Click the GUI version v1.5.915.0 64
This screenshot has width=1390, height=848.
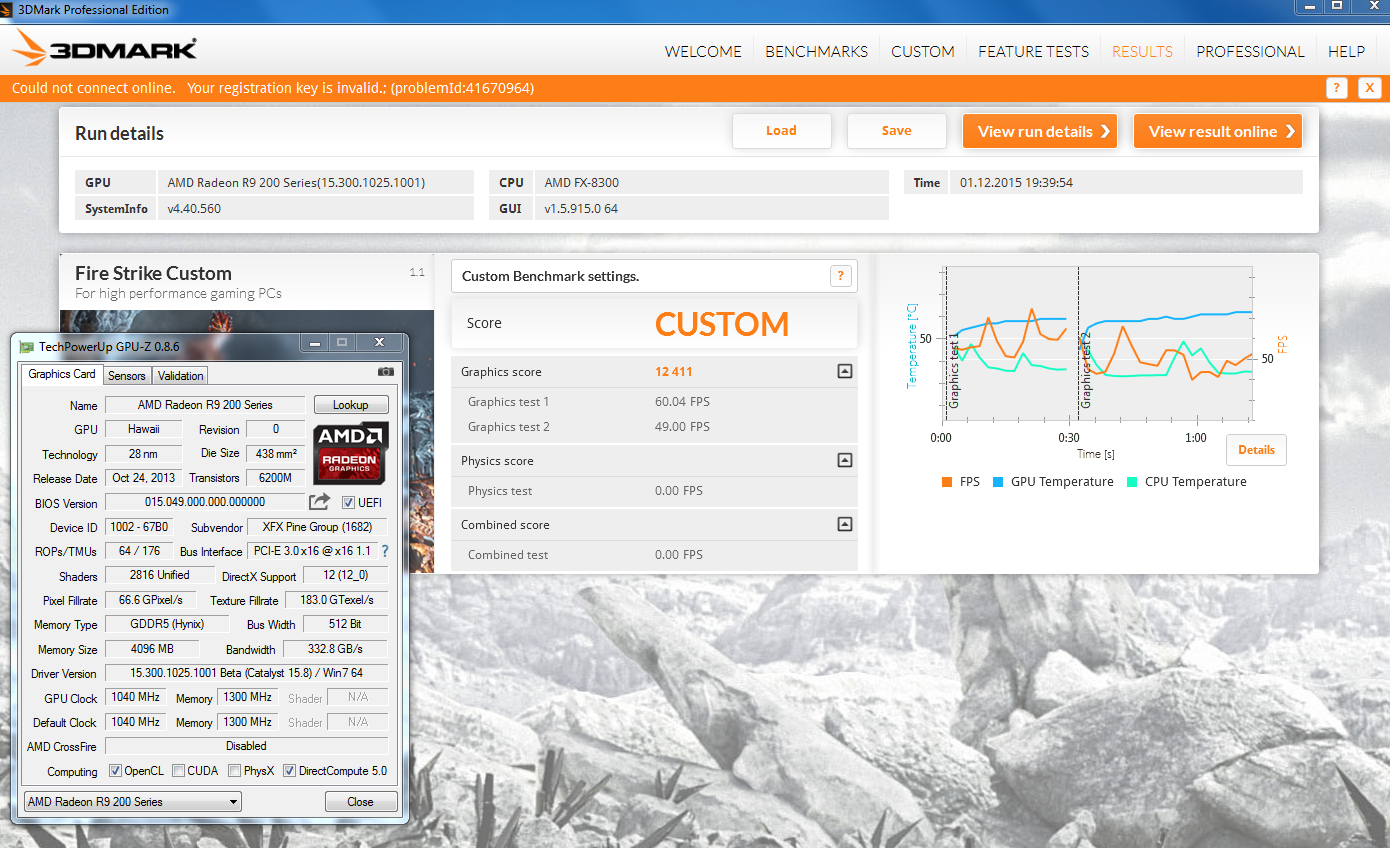pos(582,209)
